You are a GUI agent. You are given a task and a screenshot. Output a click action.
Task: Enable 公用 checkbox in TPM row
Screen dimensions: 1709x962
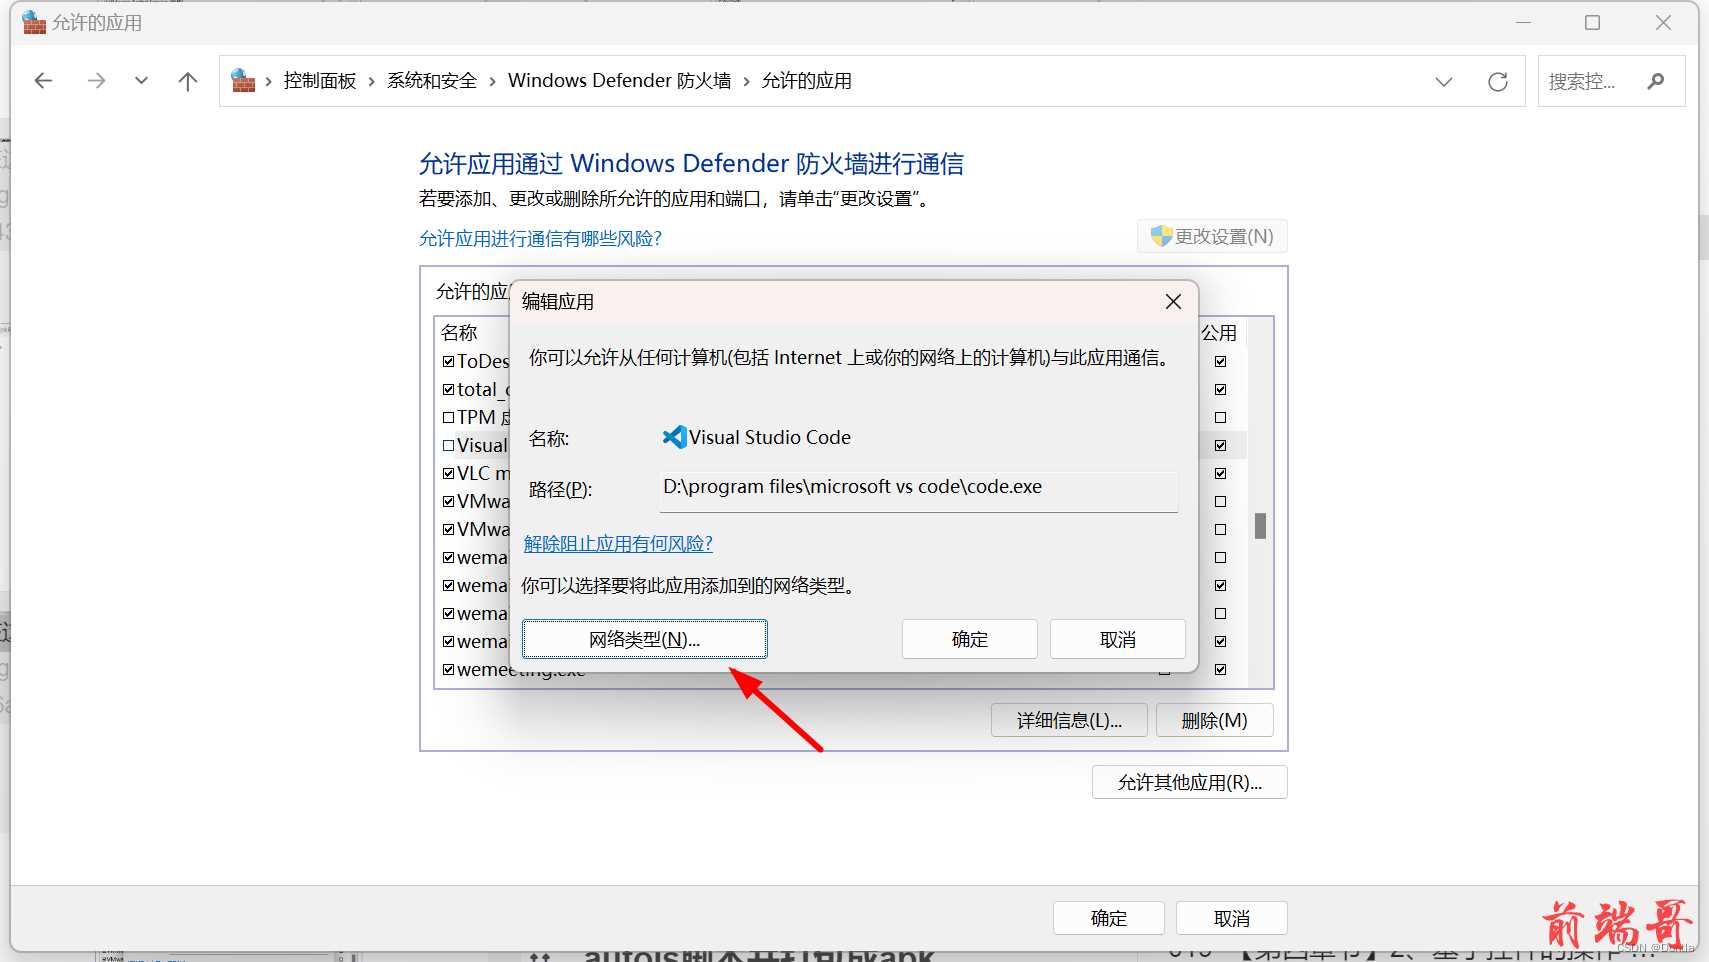(1220, 417)
